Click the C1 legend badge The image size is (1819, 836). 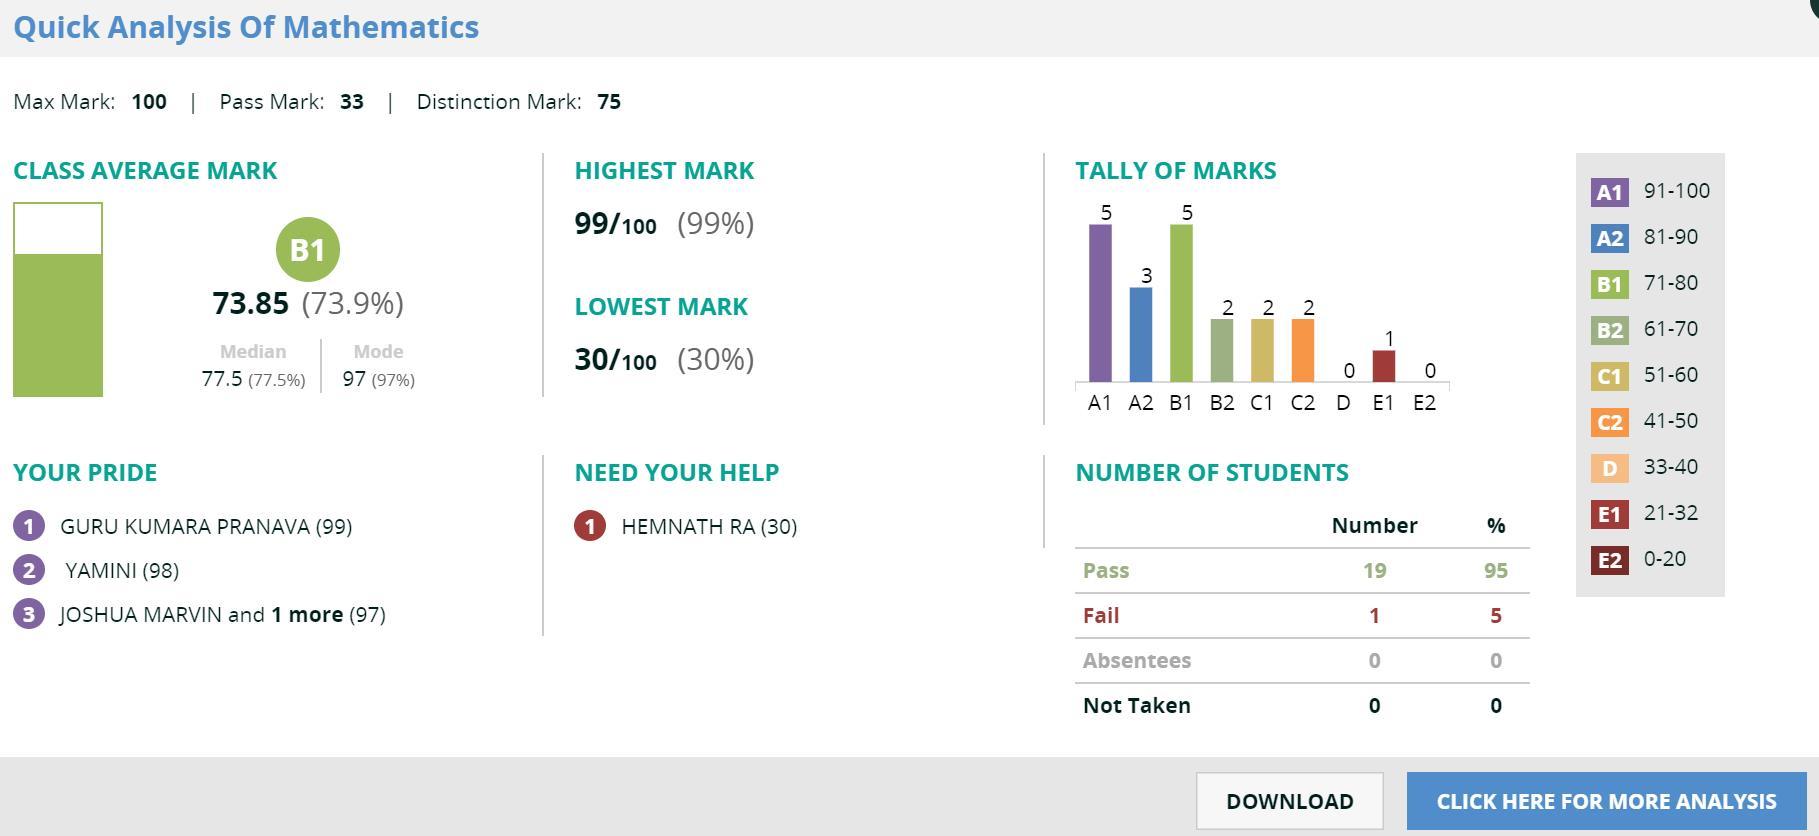[x=1609, y=376]
